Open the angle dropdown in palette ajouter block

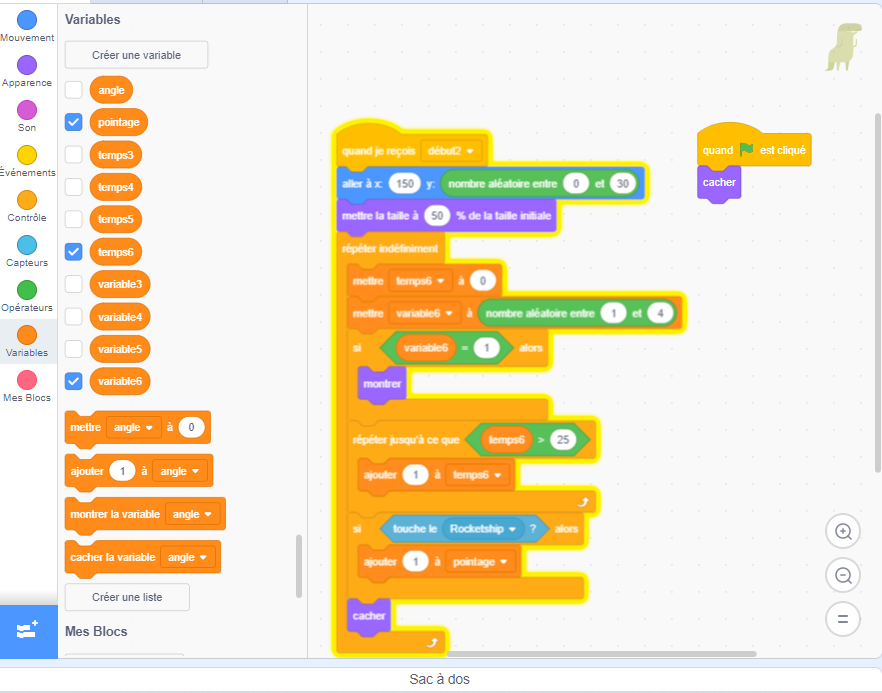(179, 471)
